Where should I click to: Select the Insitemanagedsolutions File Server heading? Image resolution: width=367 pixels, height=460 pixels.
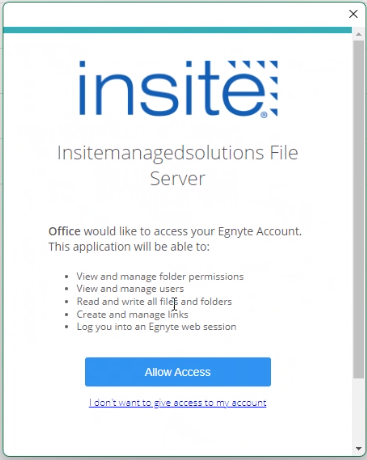[178, 165]
